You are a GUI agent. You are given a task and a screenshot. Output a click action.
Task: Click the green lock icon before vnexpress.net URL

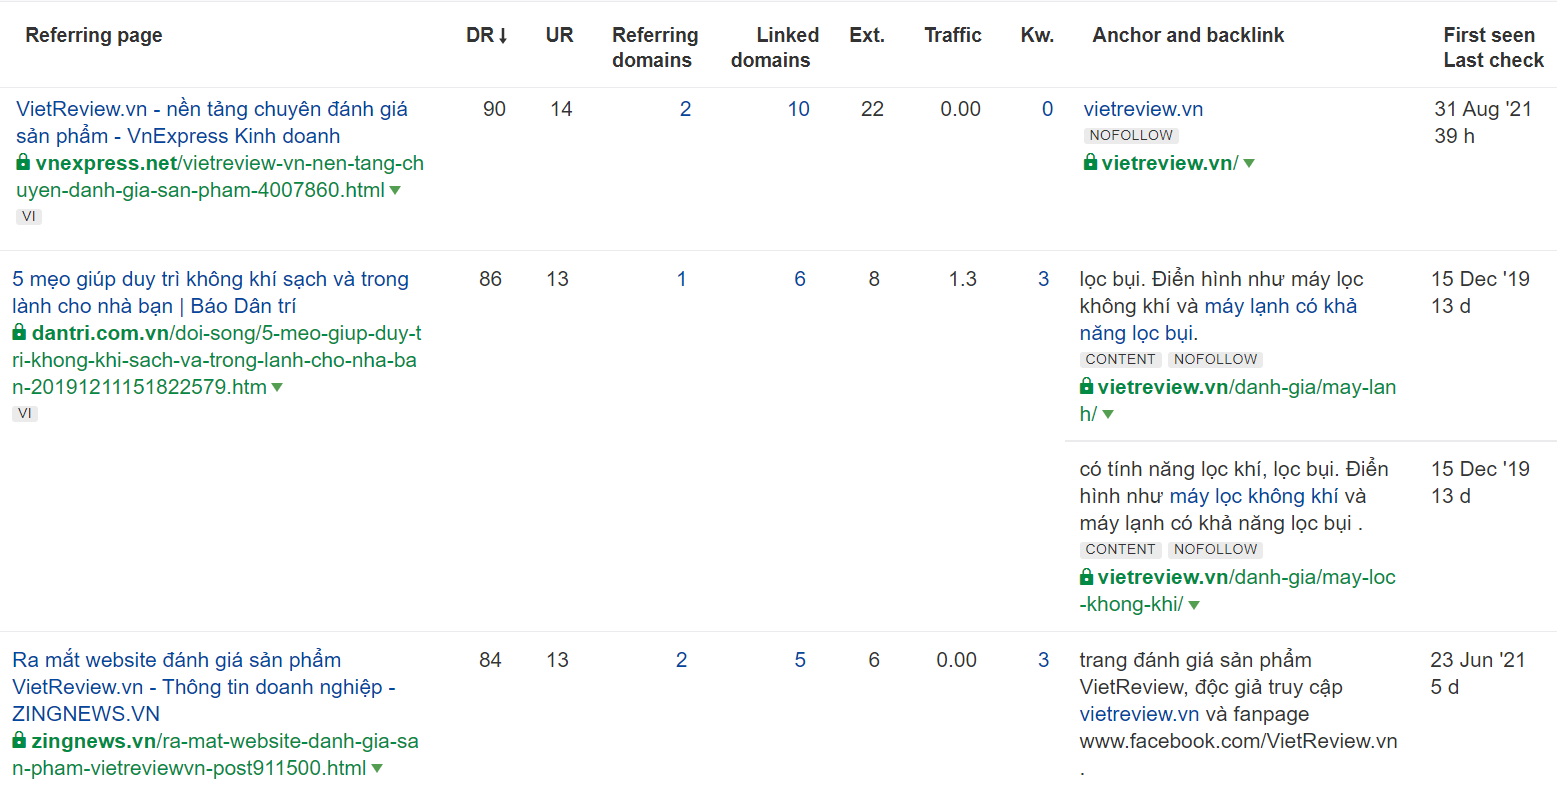click(23, 162)
